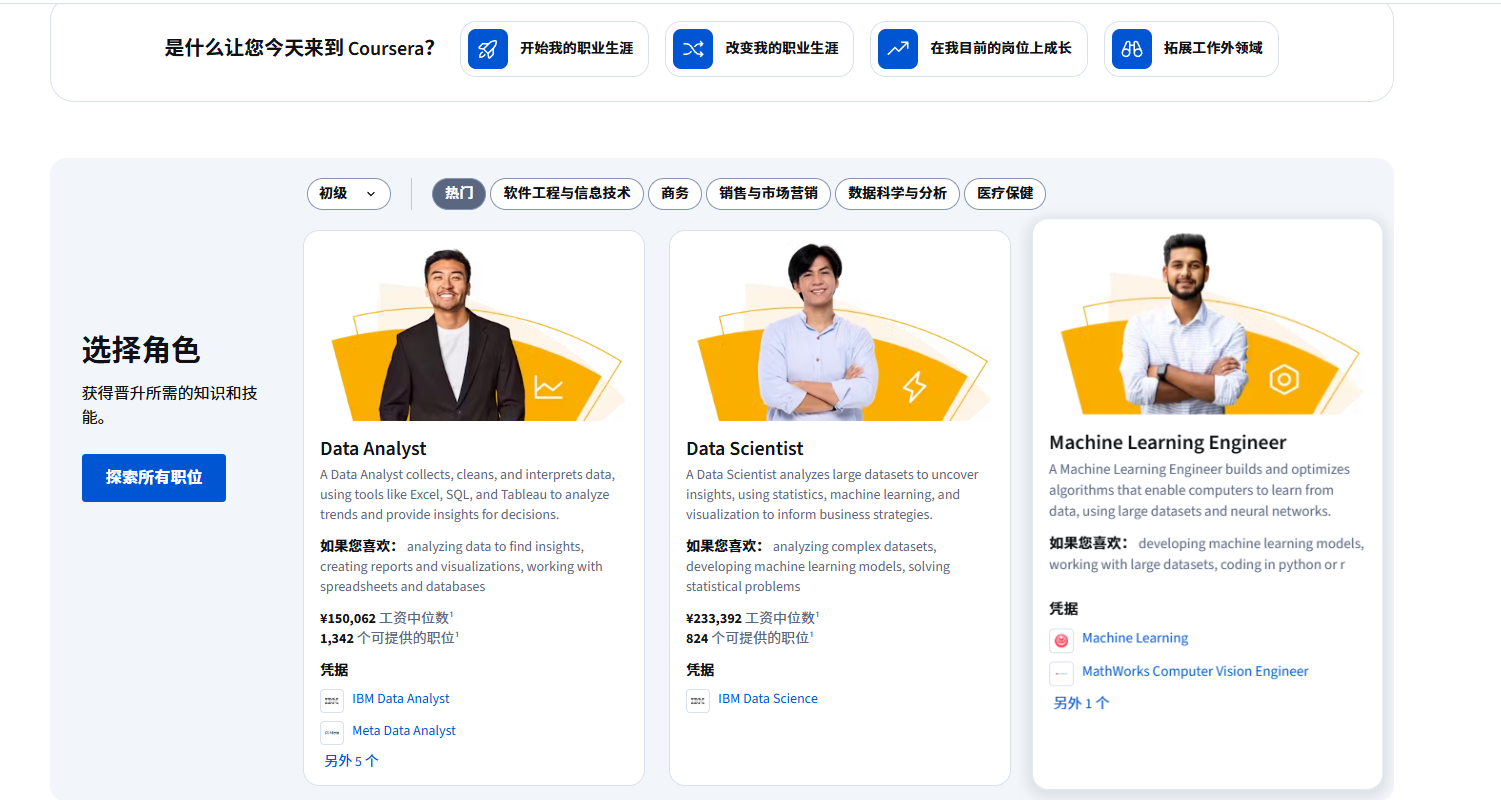Open MathWorks Computer Vision Engineer link
The width and height of the screenshot is (1501, 800).
point(1195,671)
